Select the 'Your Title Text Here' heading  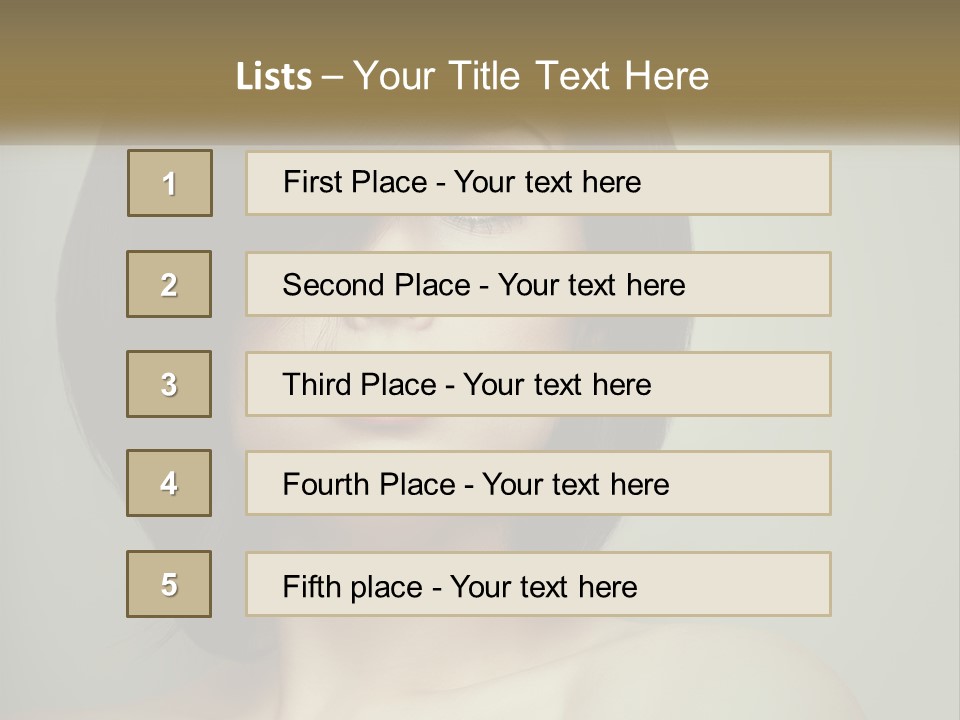click(531, 76)
